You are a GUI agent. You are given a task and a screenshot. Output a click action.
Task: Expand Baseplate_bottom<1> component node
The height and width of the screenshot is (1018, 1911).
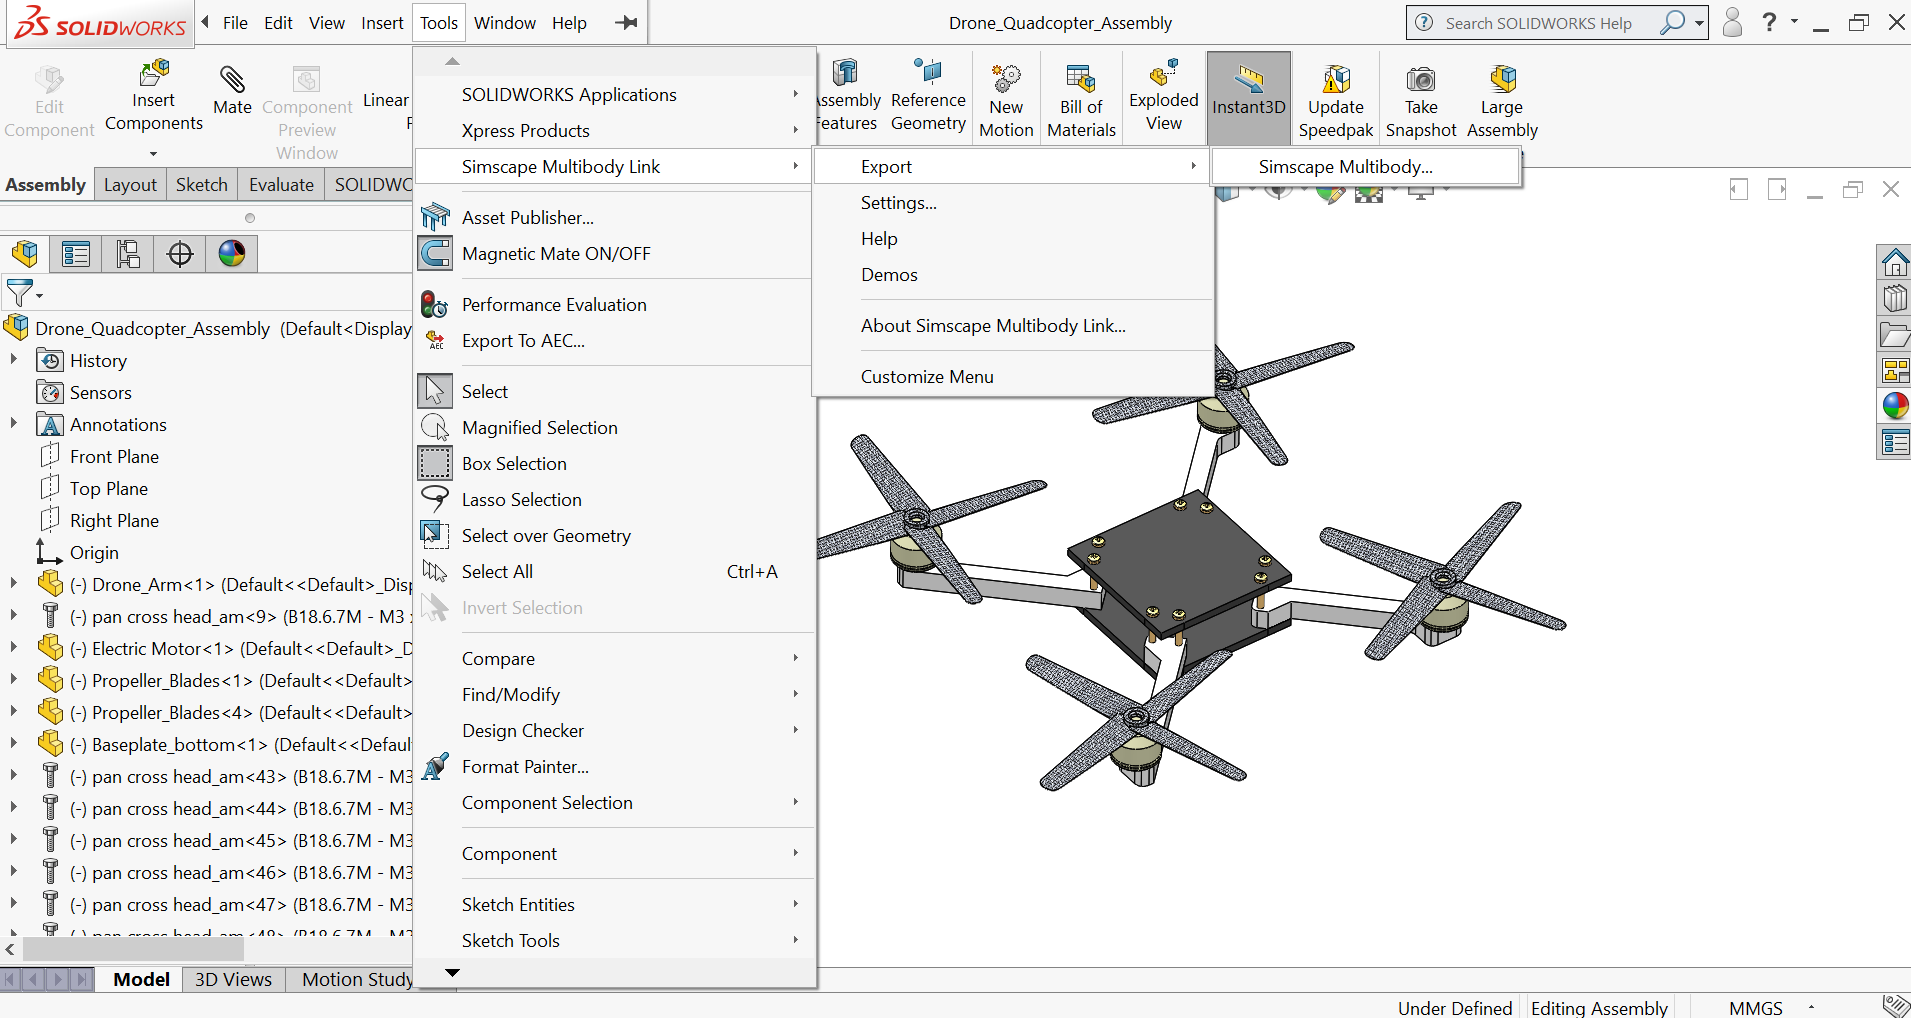click(13, 743)
